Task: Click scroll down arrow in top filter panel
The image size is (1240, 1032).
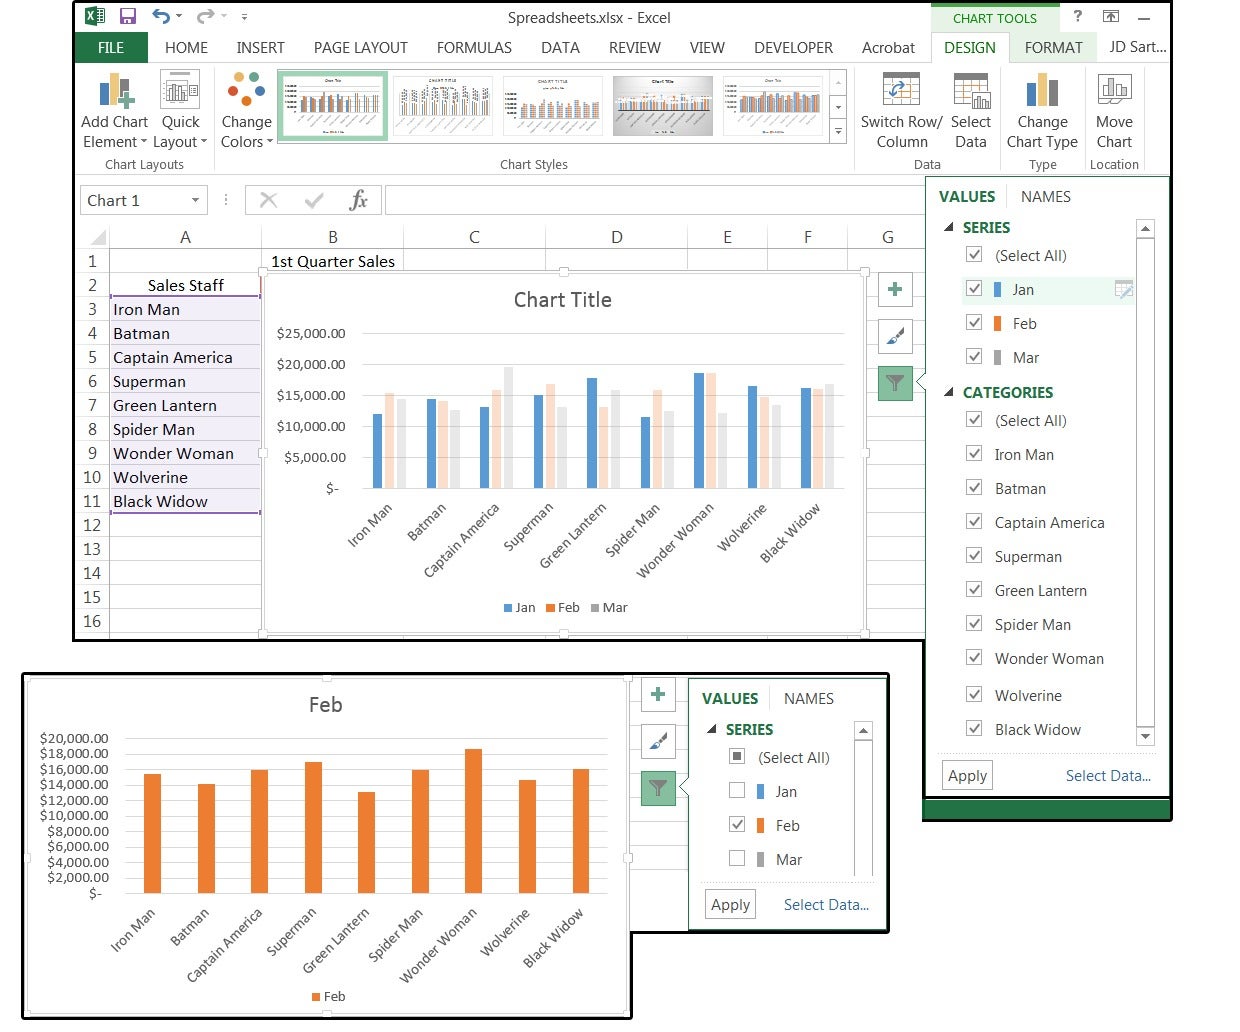Action: click(1146, 737)
